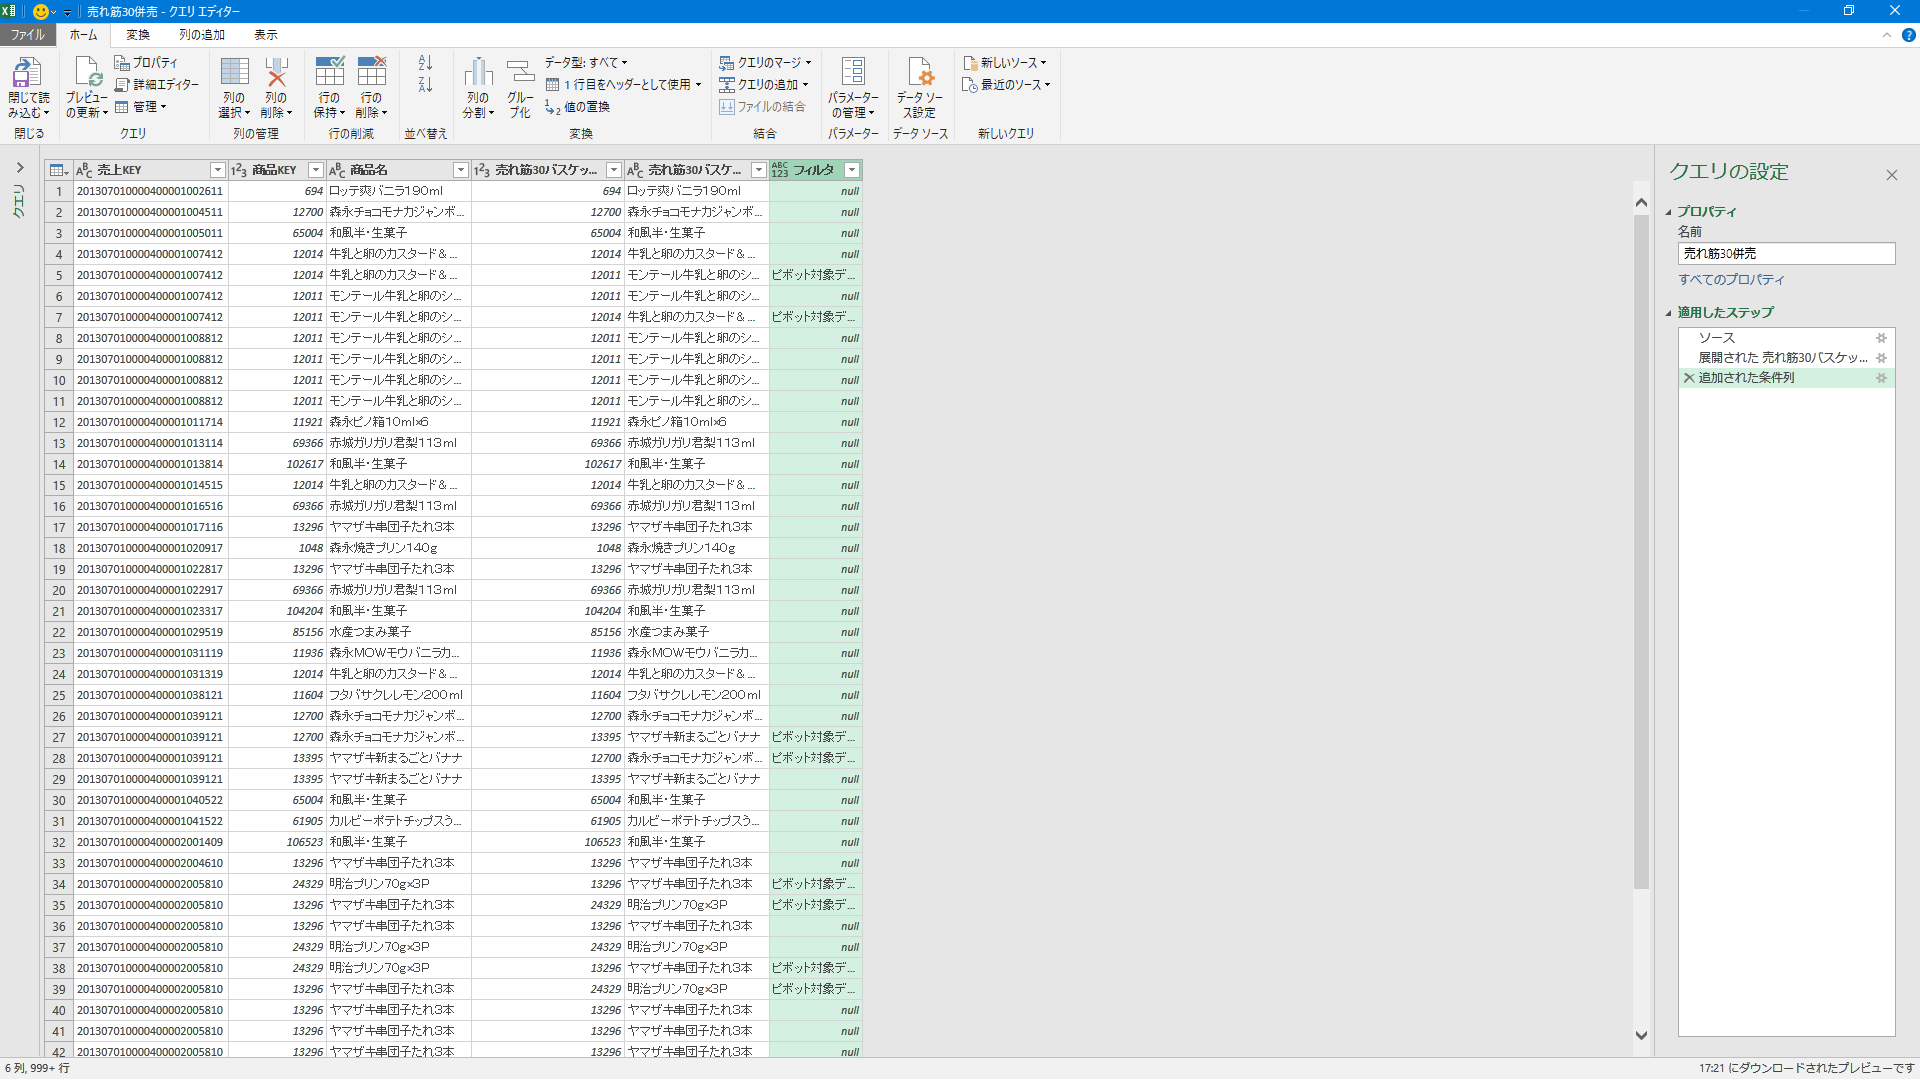Click the query name input field
This screenshot has height=1080, width=1920.
point(1786,254)
